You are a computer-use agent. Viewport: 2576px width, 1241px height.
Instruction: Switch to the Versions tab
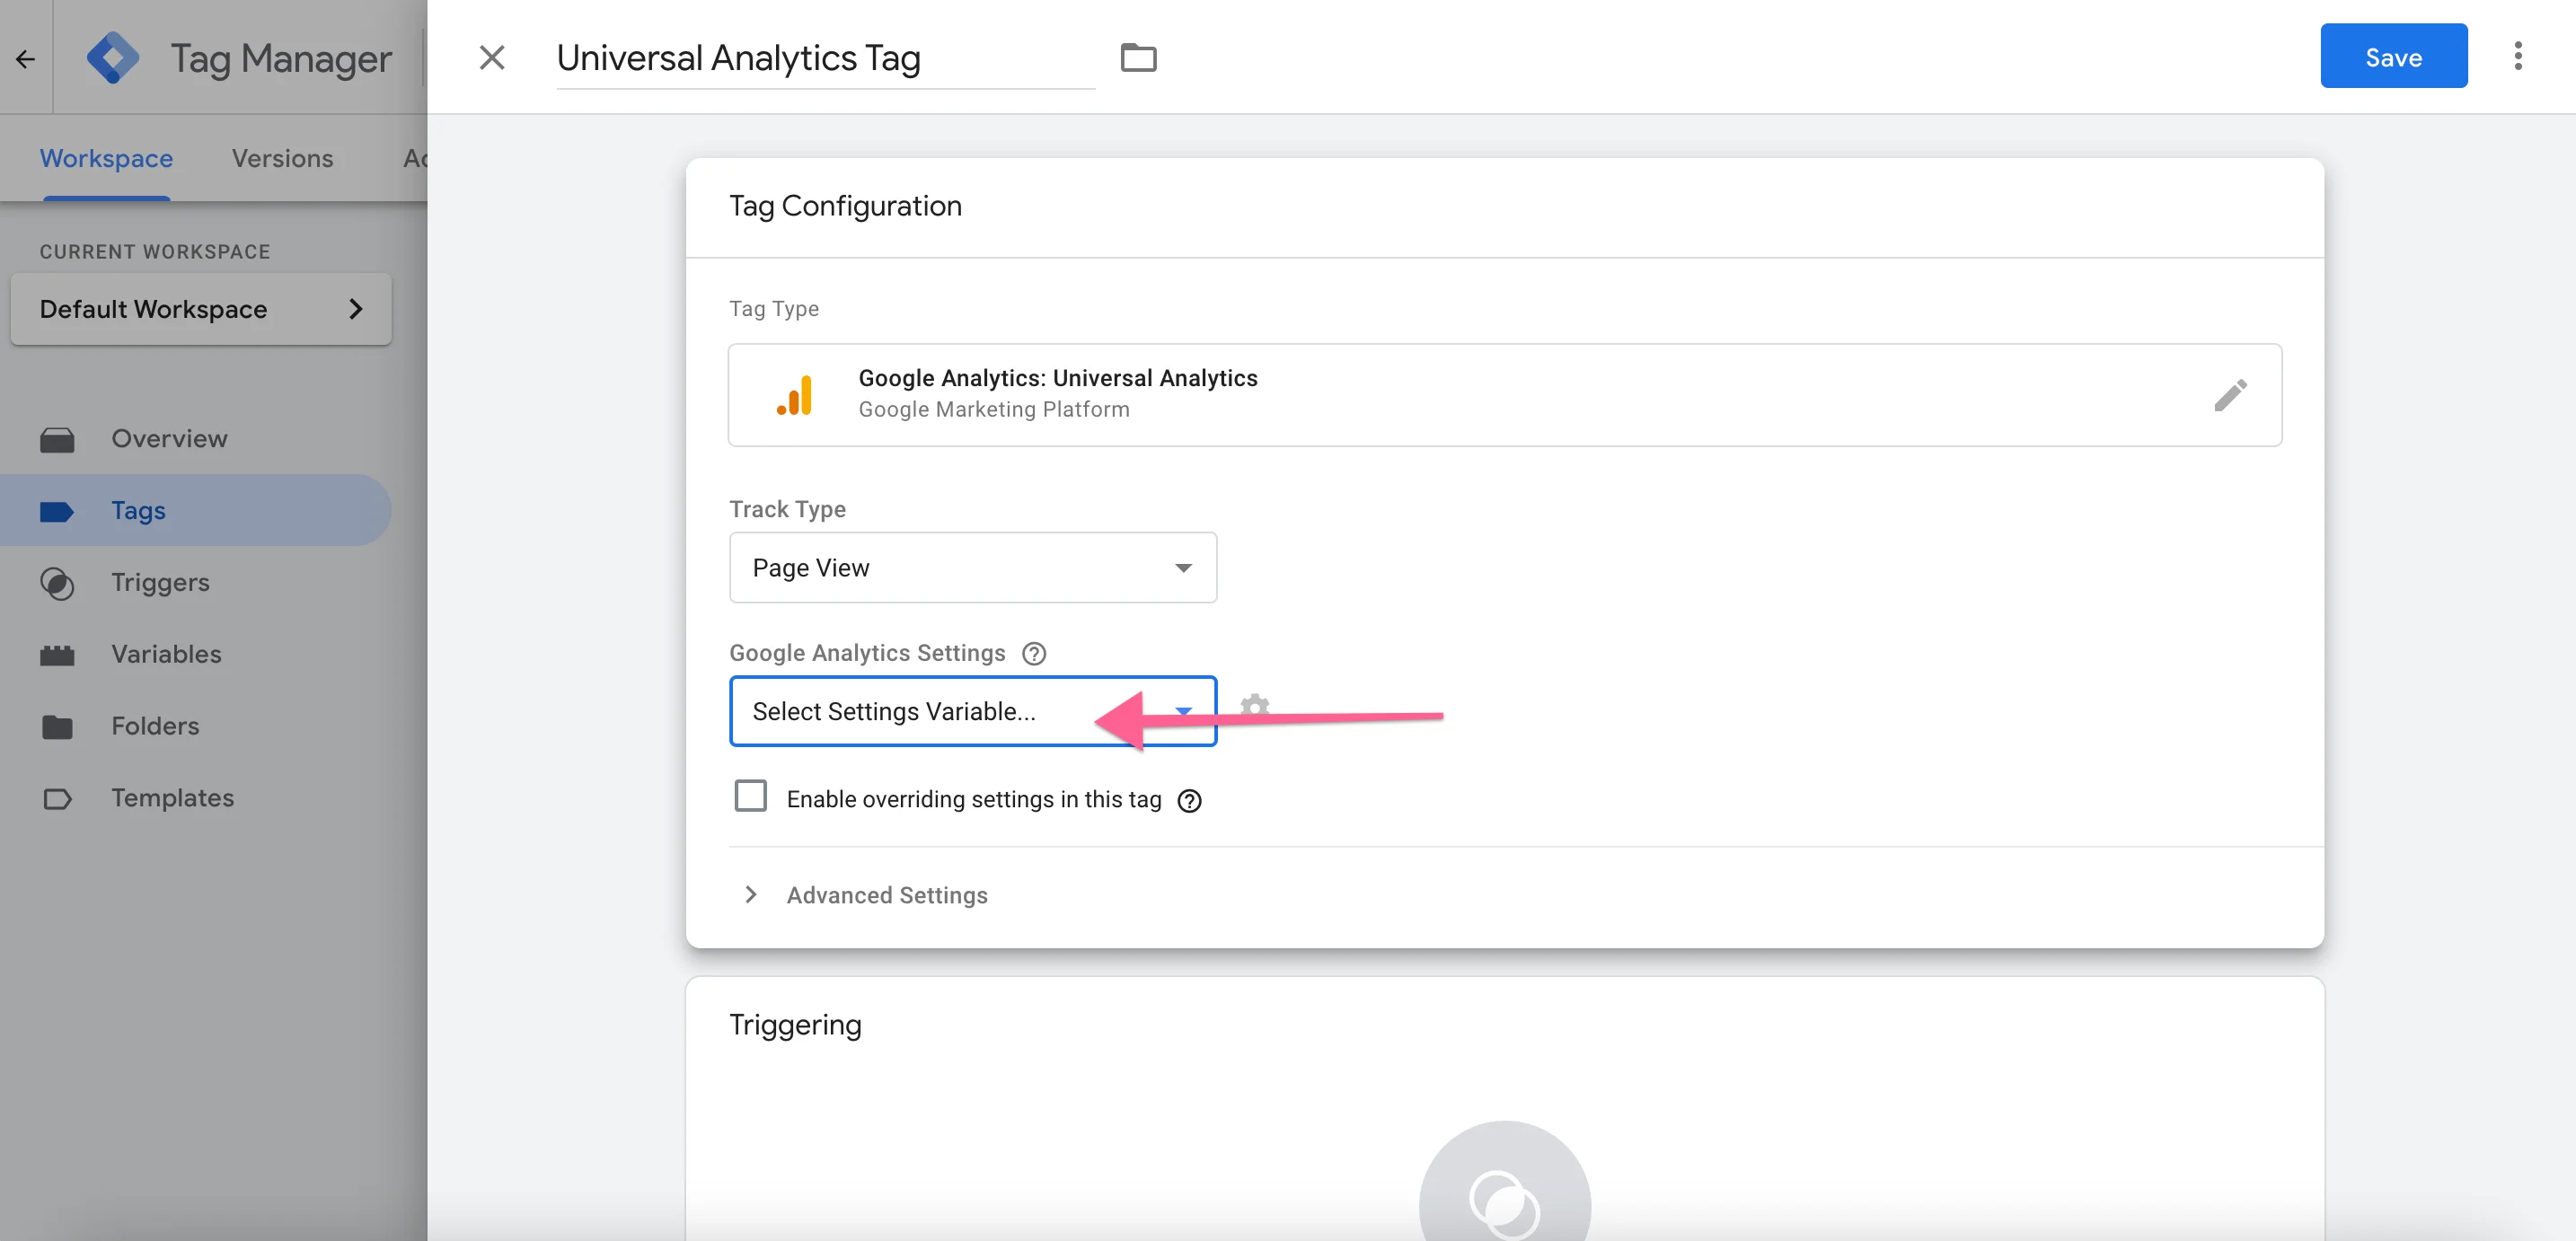pos(282,158)
